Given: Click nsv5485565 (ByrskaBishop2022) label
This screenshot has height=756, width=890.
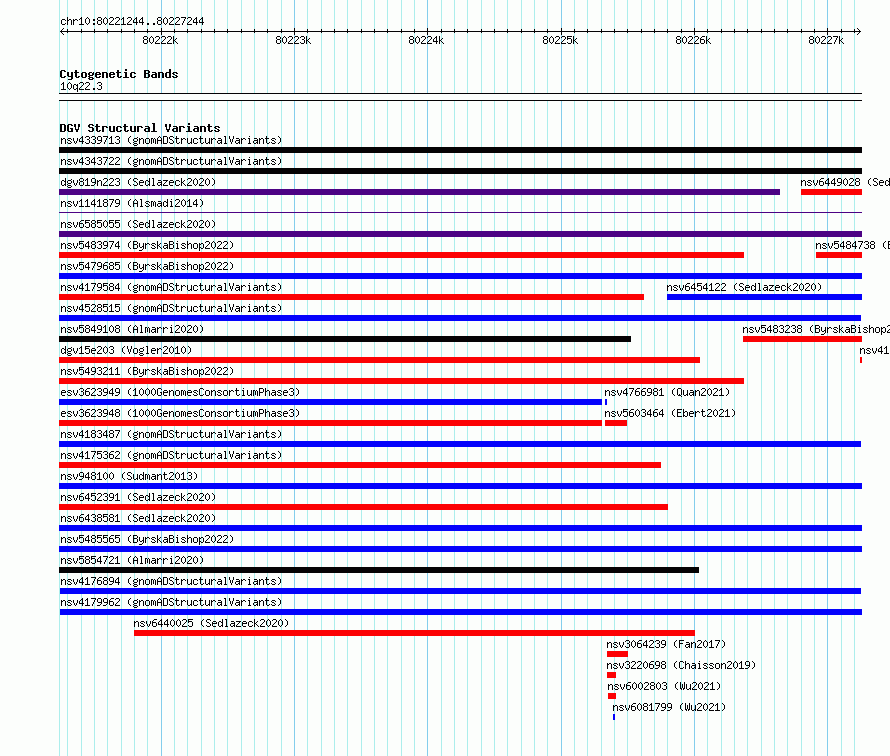Looking at the screenshot, I should click(147, 539).
